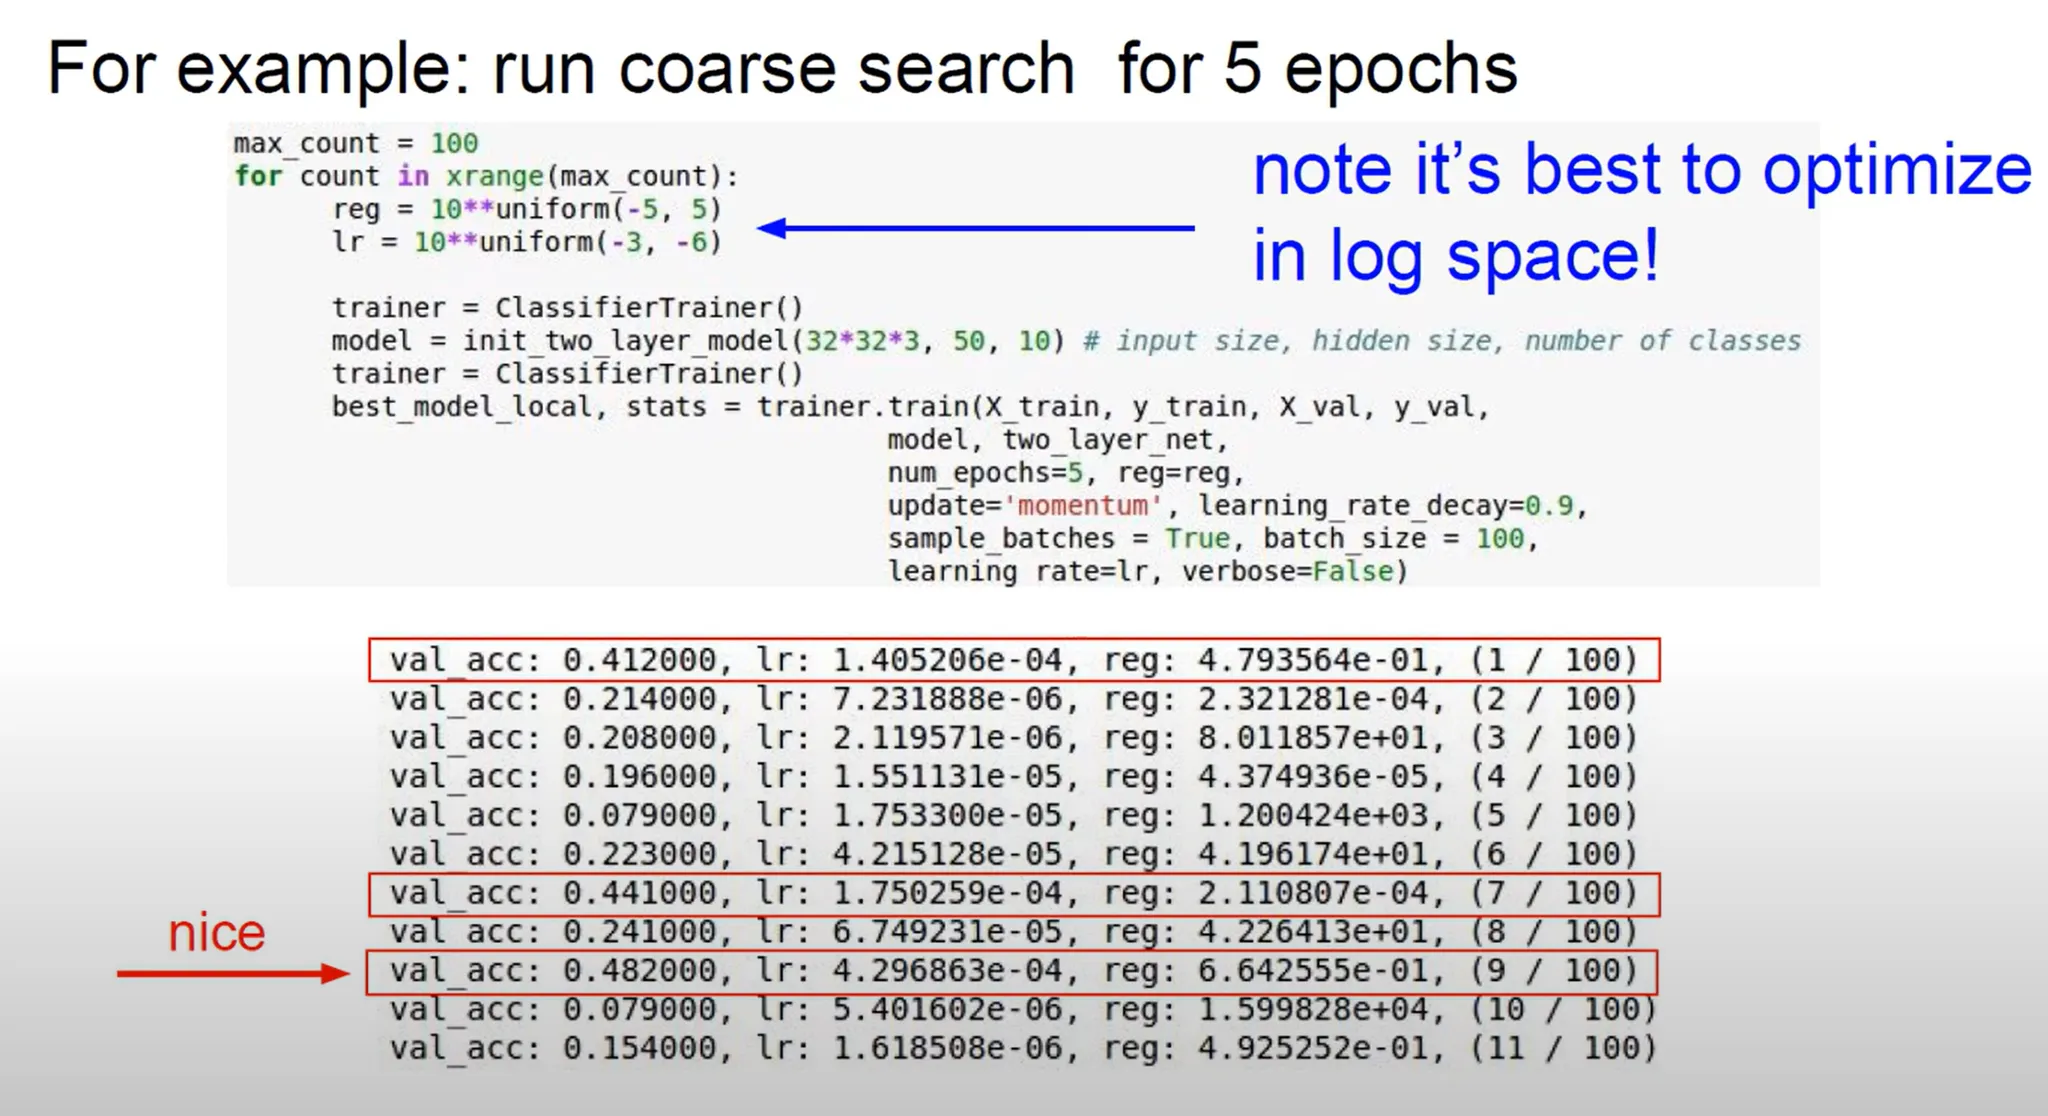Click the red 'momentum' string in code
The height and width of the screenshot is (1116, 2048).
1082,506
